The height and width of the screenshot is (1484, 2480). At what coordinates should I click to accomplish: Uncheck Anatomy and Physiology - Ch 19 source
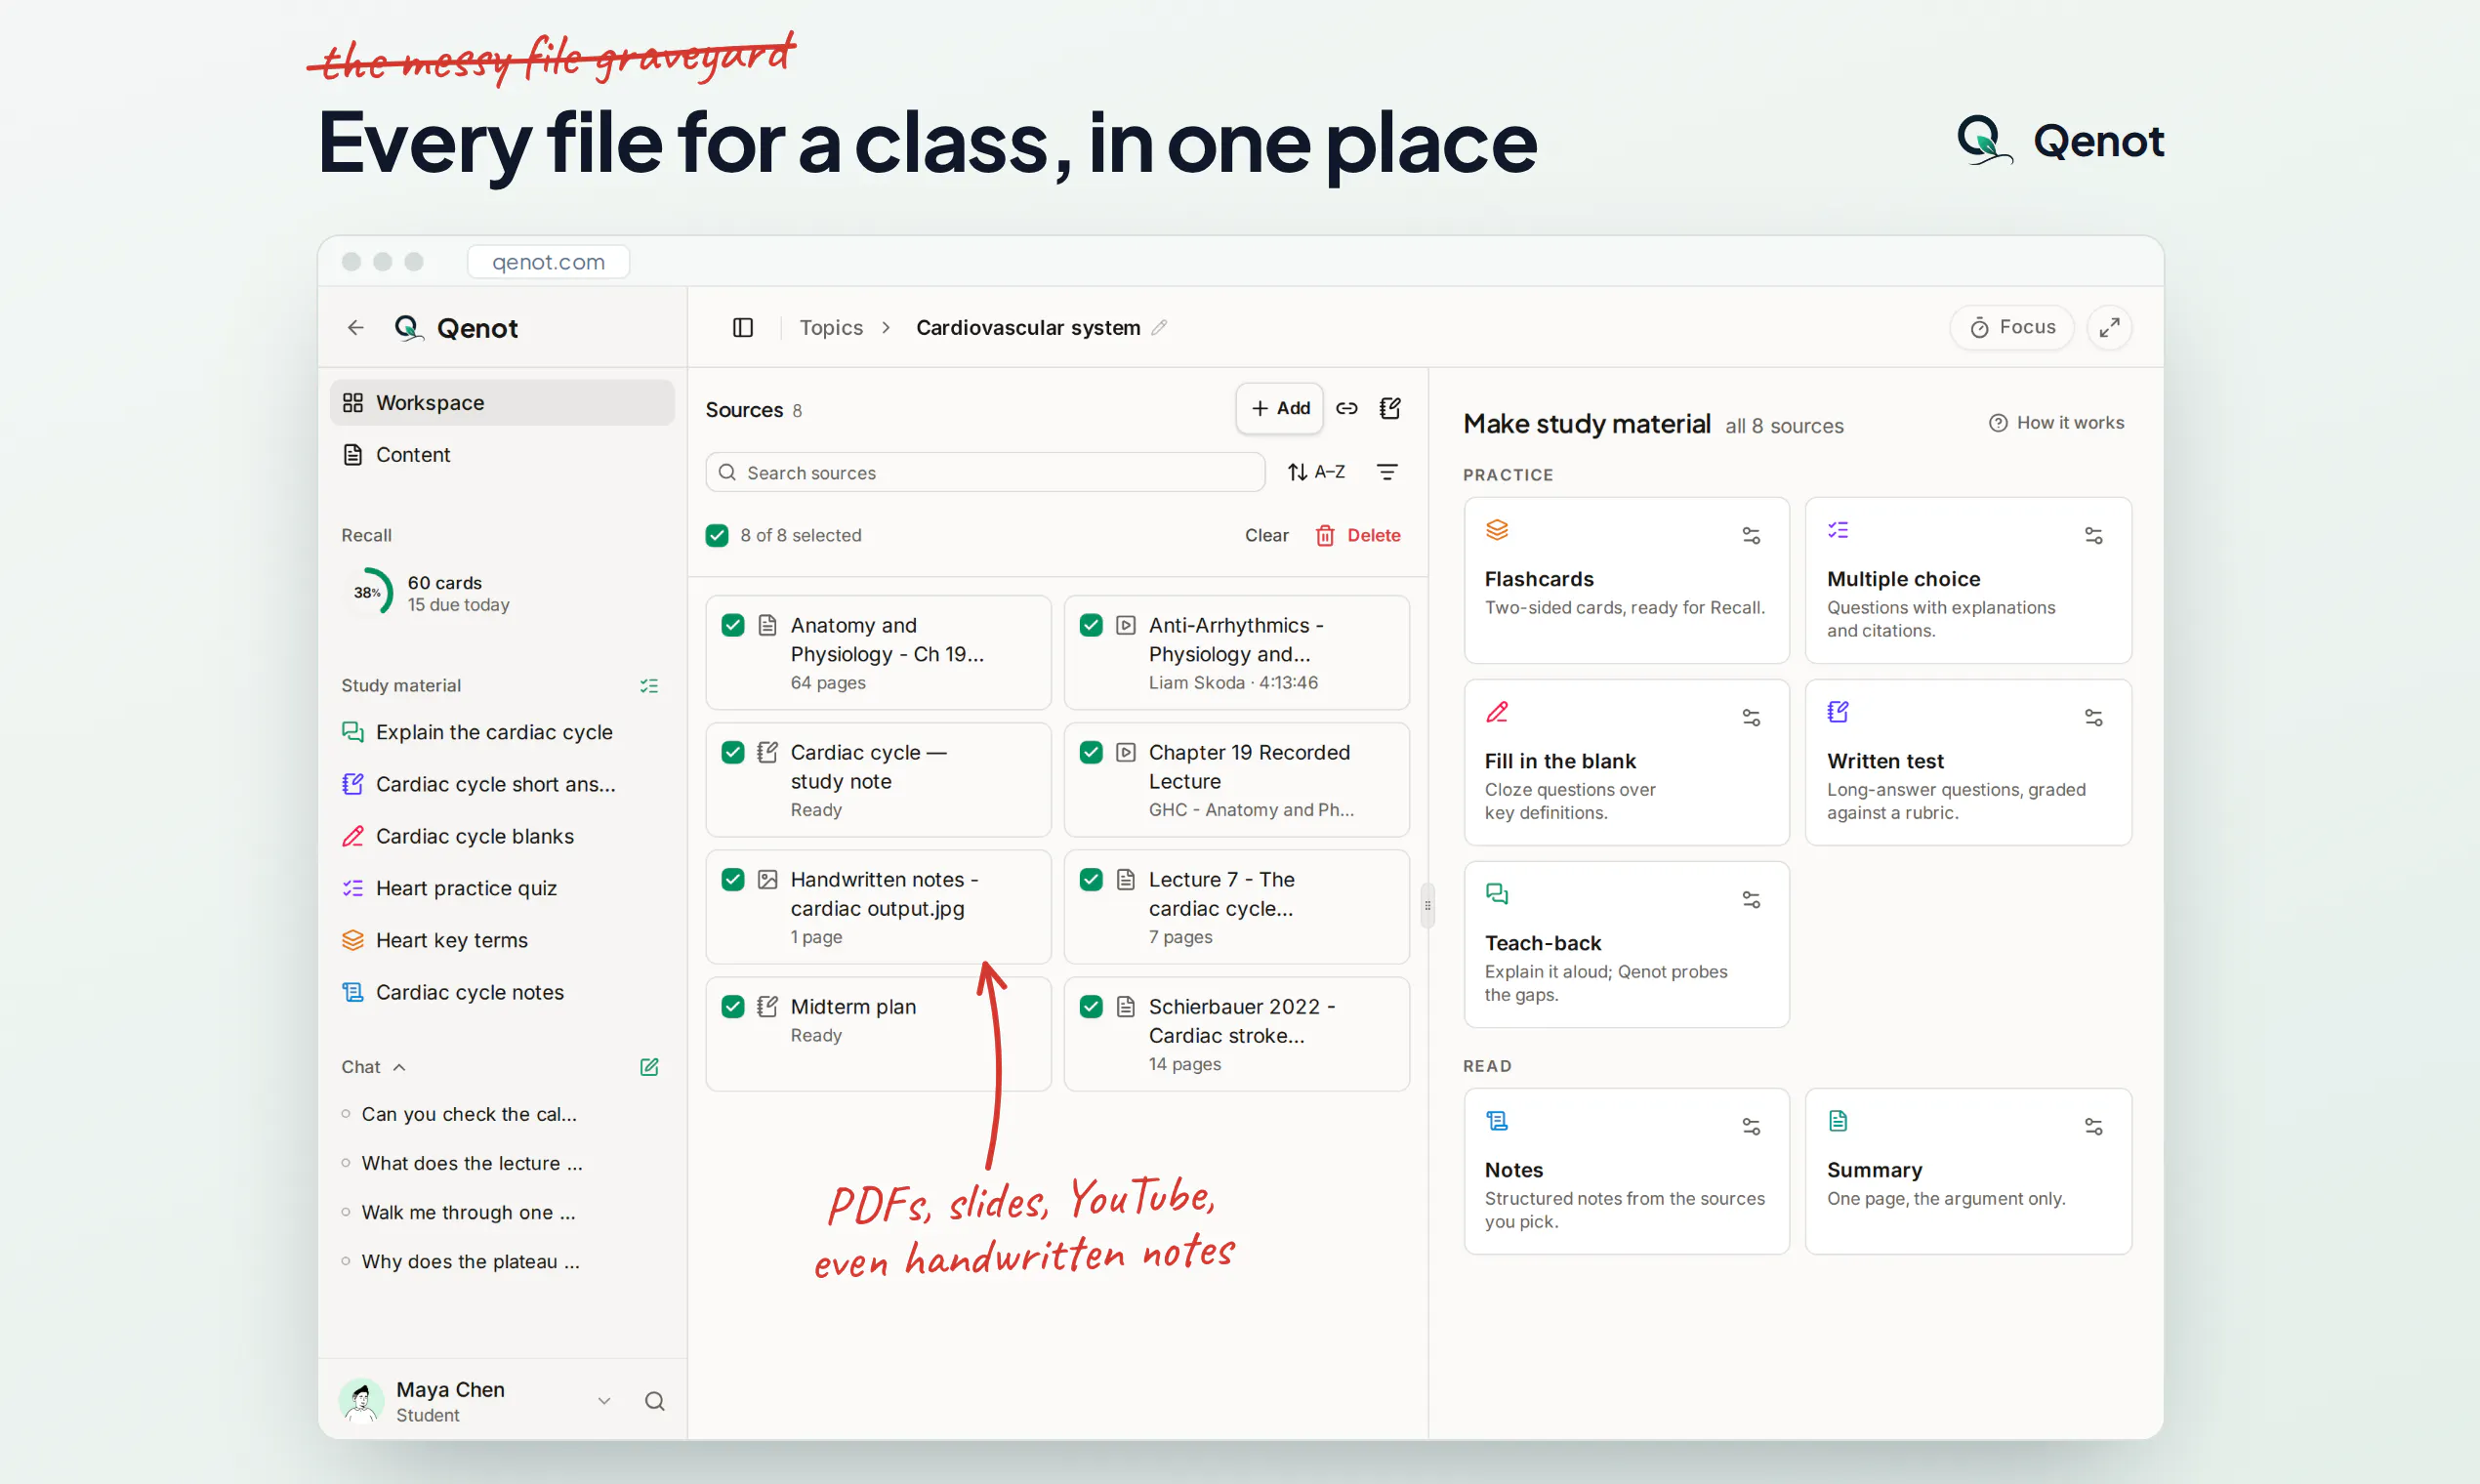[733, 625]
